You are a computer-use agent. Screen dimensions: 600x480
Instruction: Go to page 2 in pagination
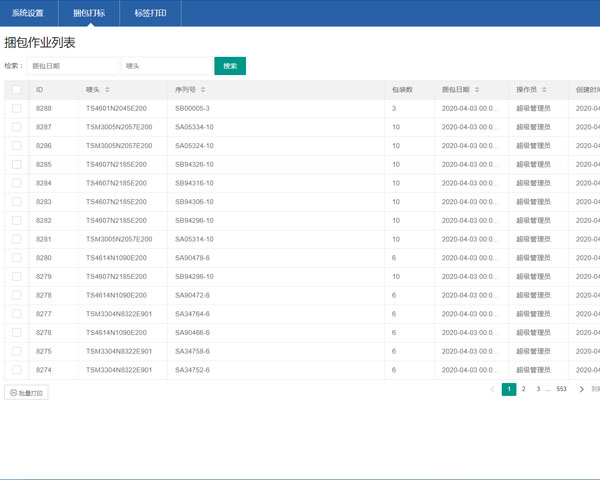pyautogui.click(x=523, y=389)
